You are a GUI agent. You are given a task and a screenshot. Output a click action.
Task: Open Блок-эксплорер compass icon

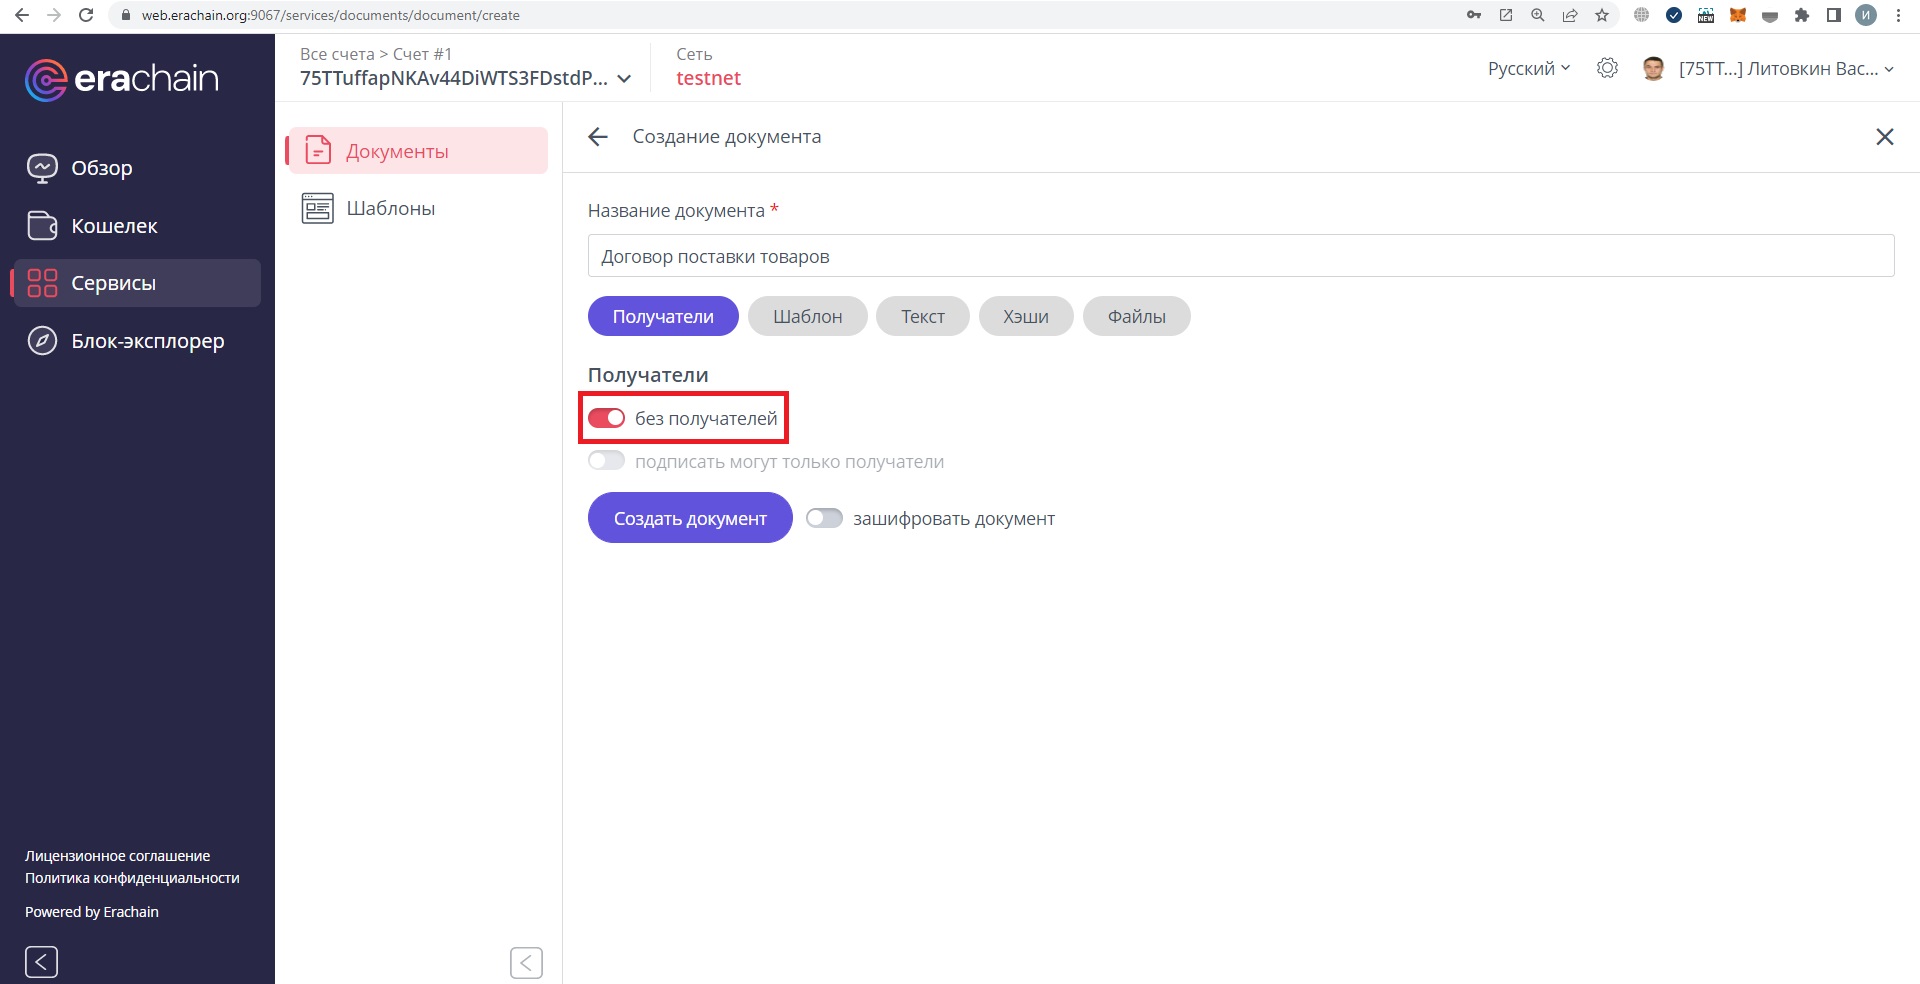coord(42,341)
